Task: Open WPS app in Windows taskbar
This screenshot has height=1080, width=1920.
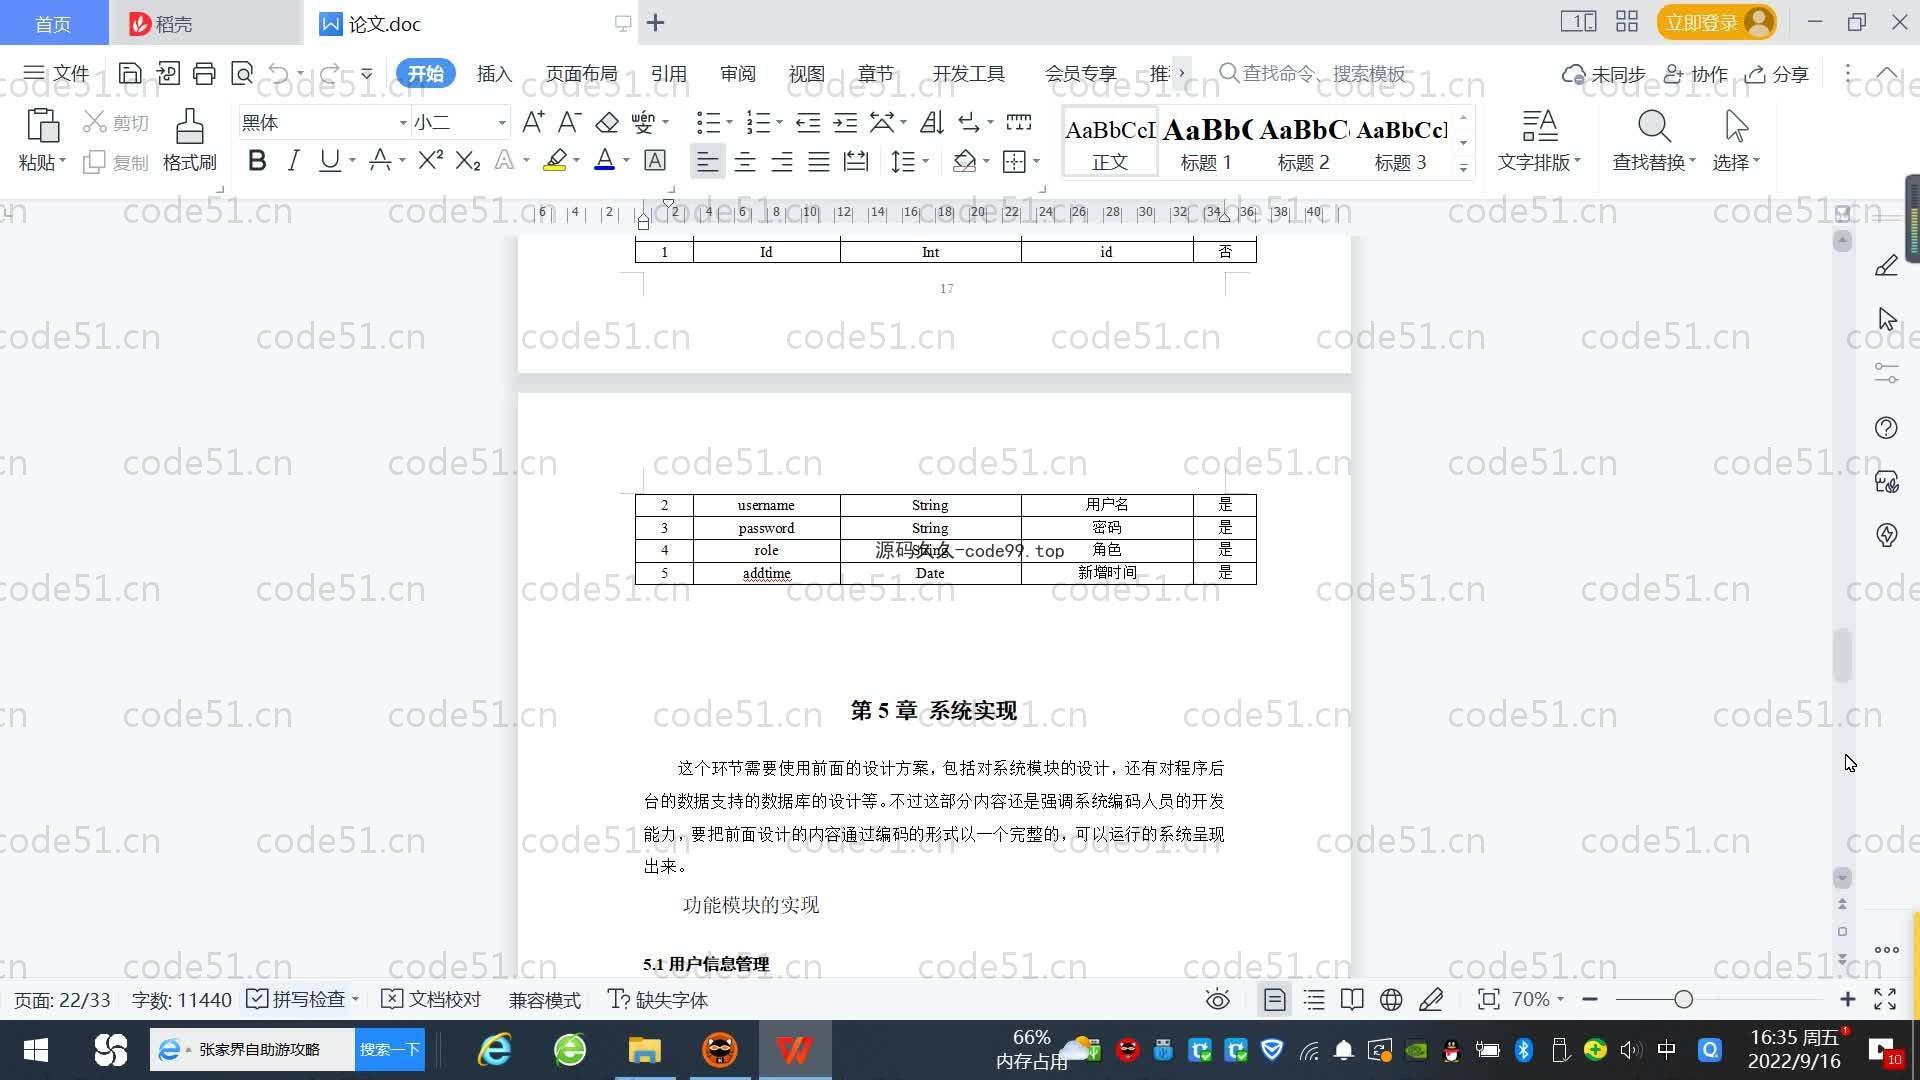Action: (795, 1050)
